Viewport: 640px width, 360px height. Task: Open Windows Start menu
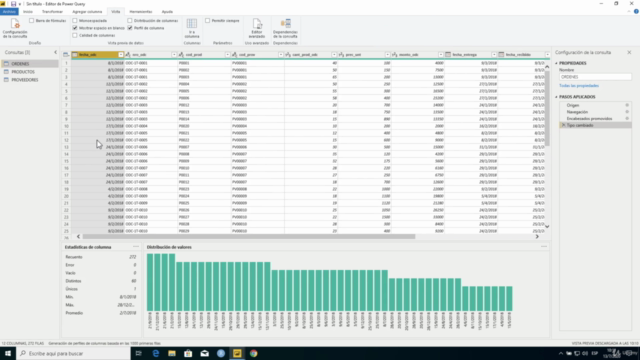pos(8,353)
